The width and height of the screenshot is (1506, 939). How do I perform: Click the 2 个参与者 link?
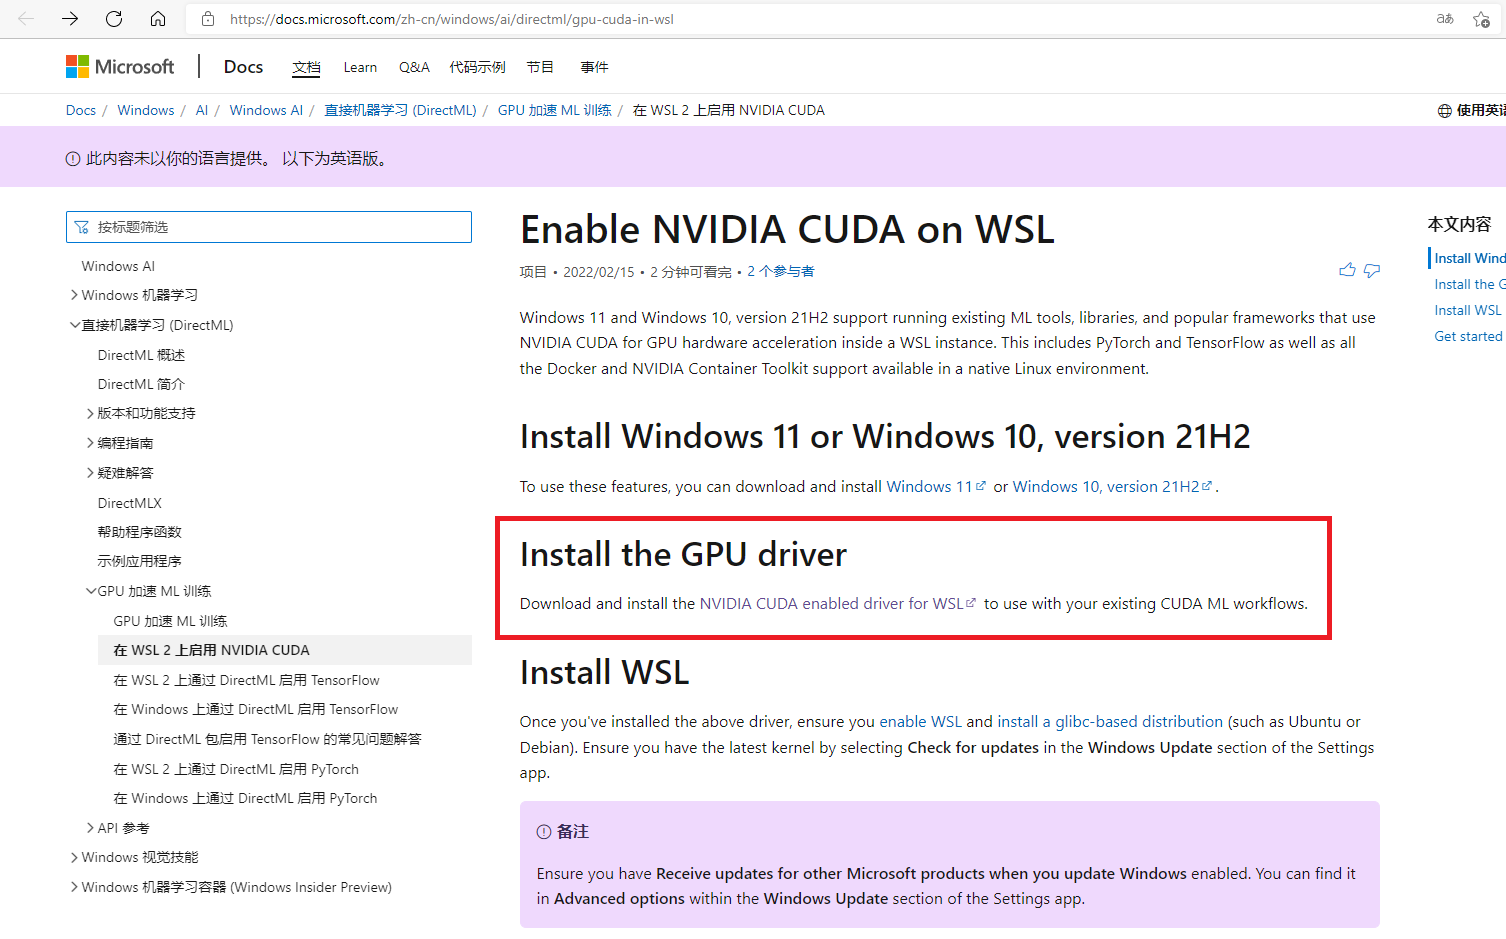[780, 271]
